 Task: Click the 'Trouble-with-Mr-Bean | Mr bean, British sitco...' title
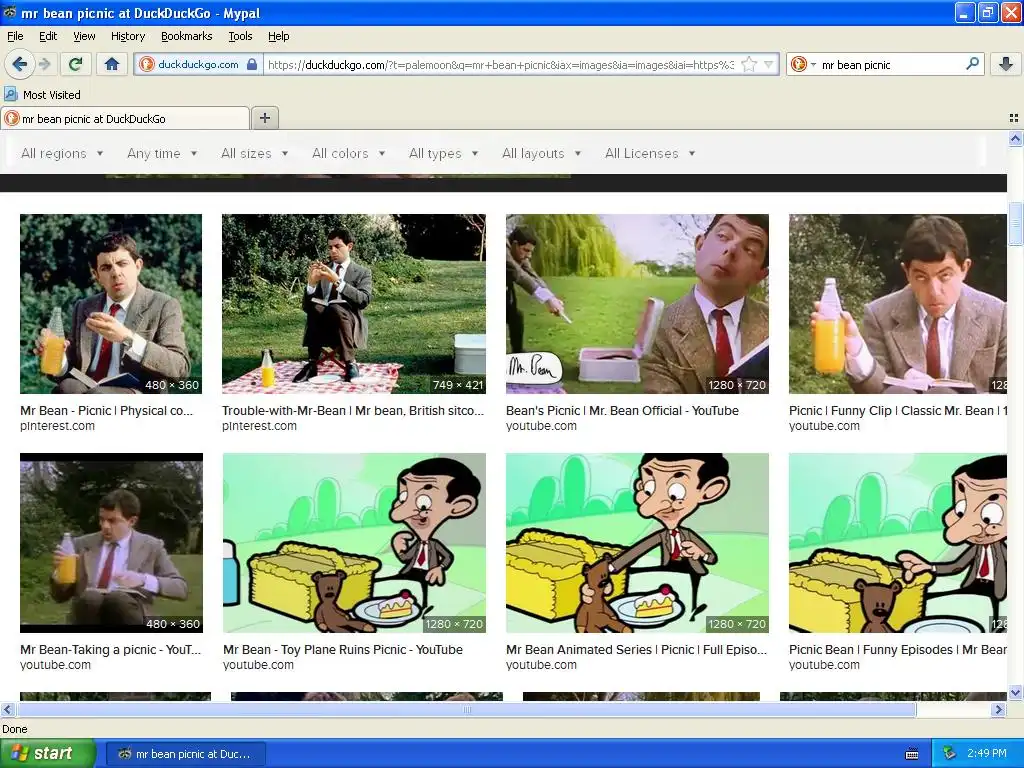pos(353,411)
